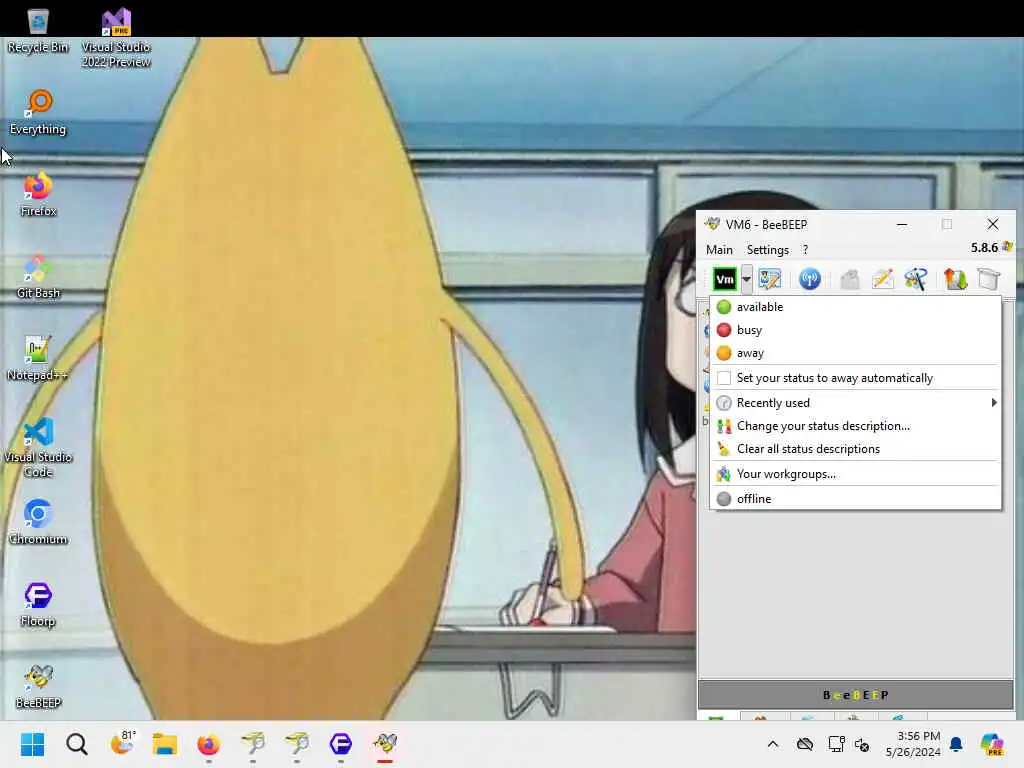
Task: Open taskbar Search
Action: [76, 744]
